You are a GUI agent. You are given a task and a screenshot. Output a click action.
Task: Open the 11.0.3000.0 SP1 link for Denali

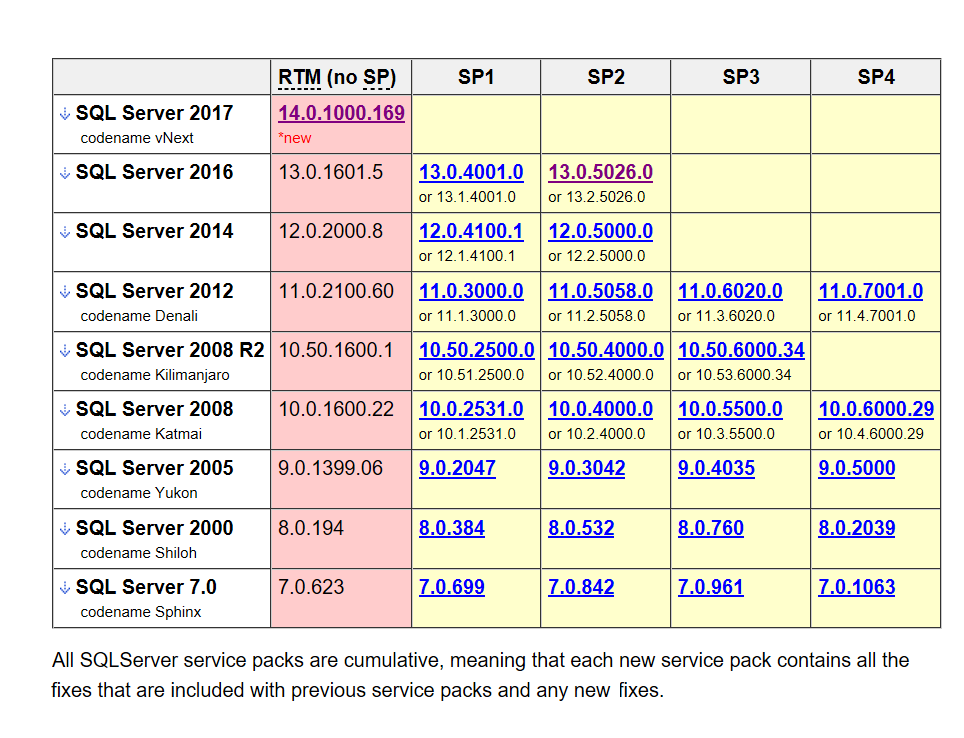pos(471,291)
